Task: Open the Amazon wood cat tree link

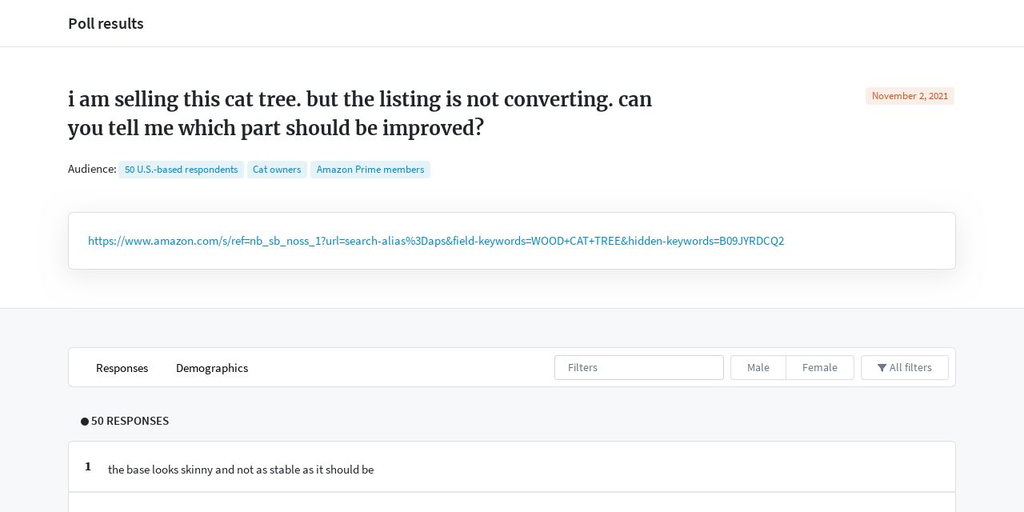Action: pyautogui.click(x=436, y=241)
